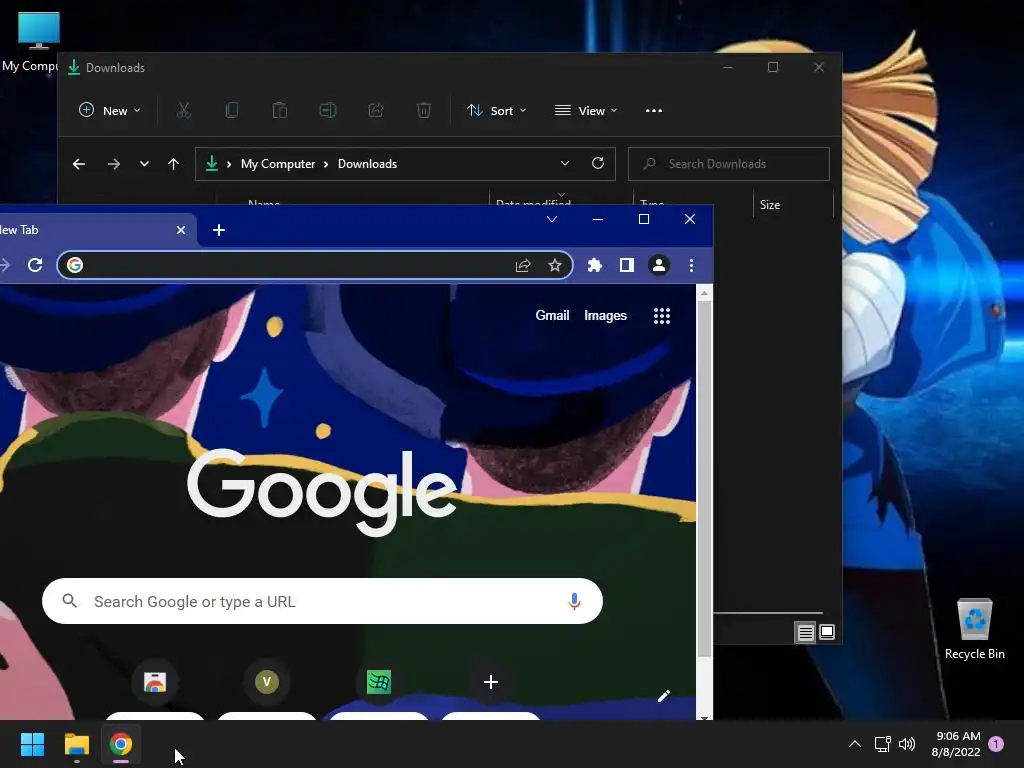Click My Computer in breadcrumb path
This screenshot has height=768, width=1024.
pyautogui.click(x=278, y=164)
